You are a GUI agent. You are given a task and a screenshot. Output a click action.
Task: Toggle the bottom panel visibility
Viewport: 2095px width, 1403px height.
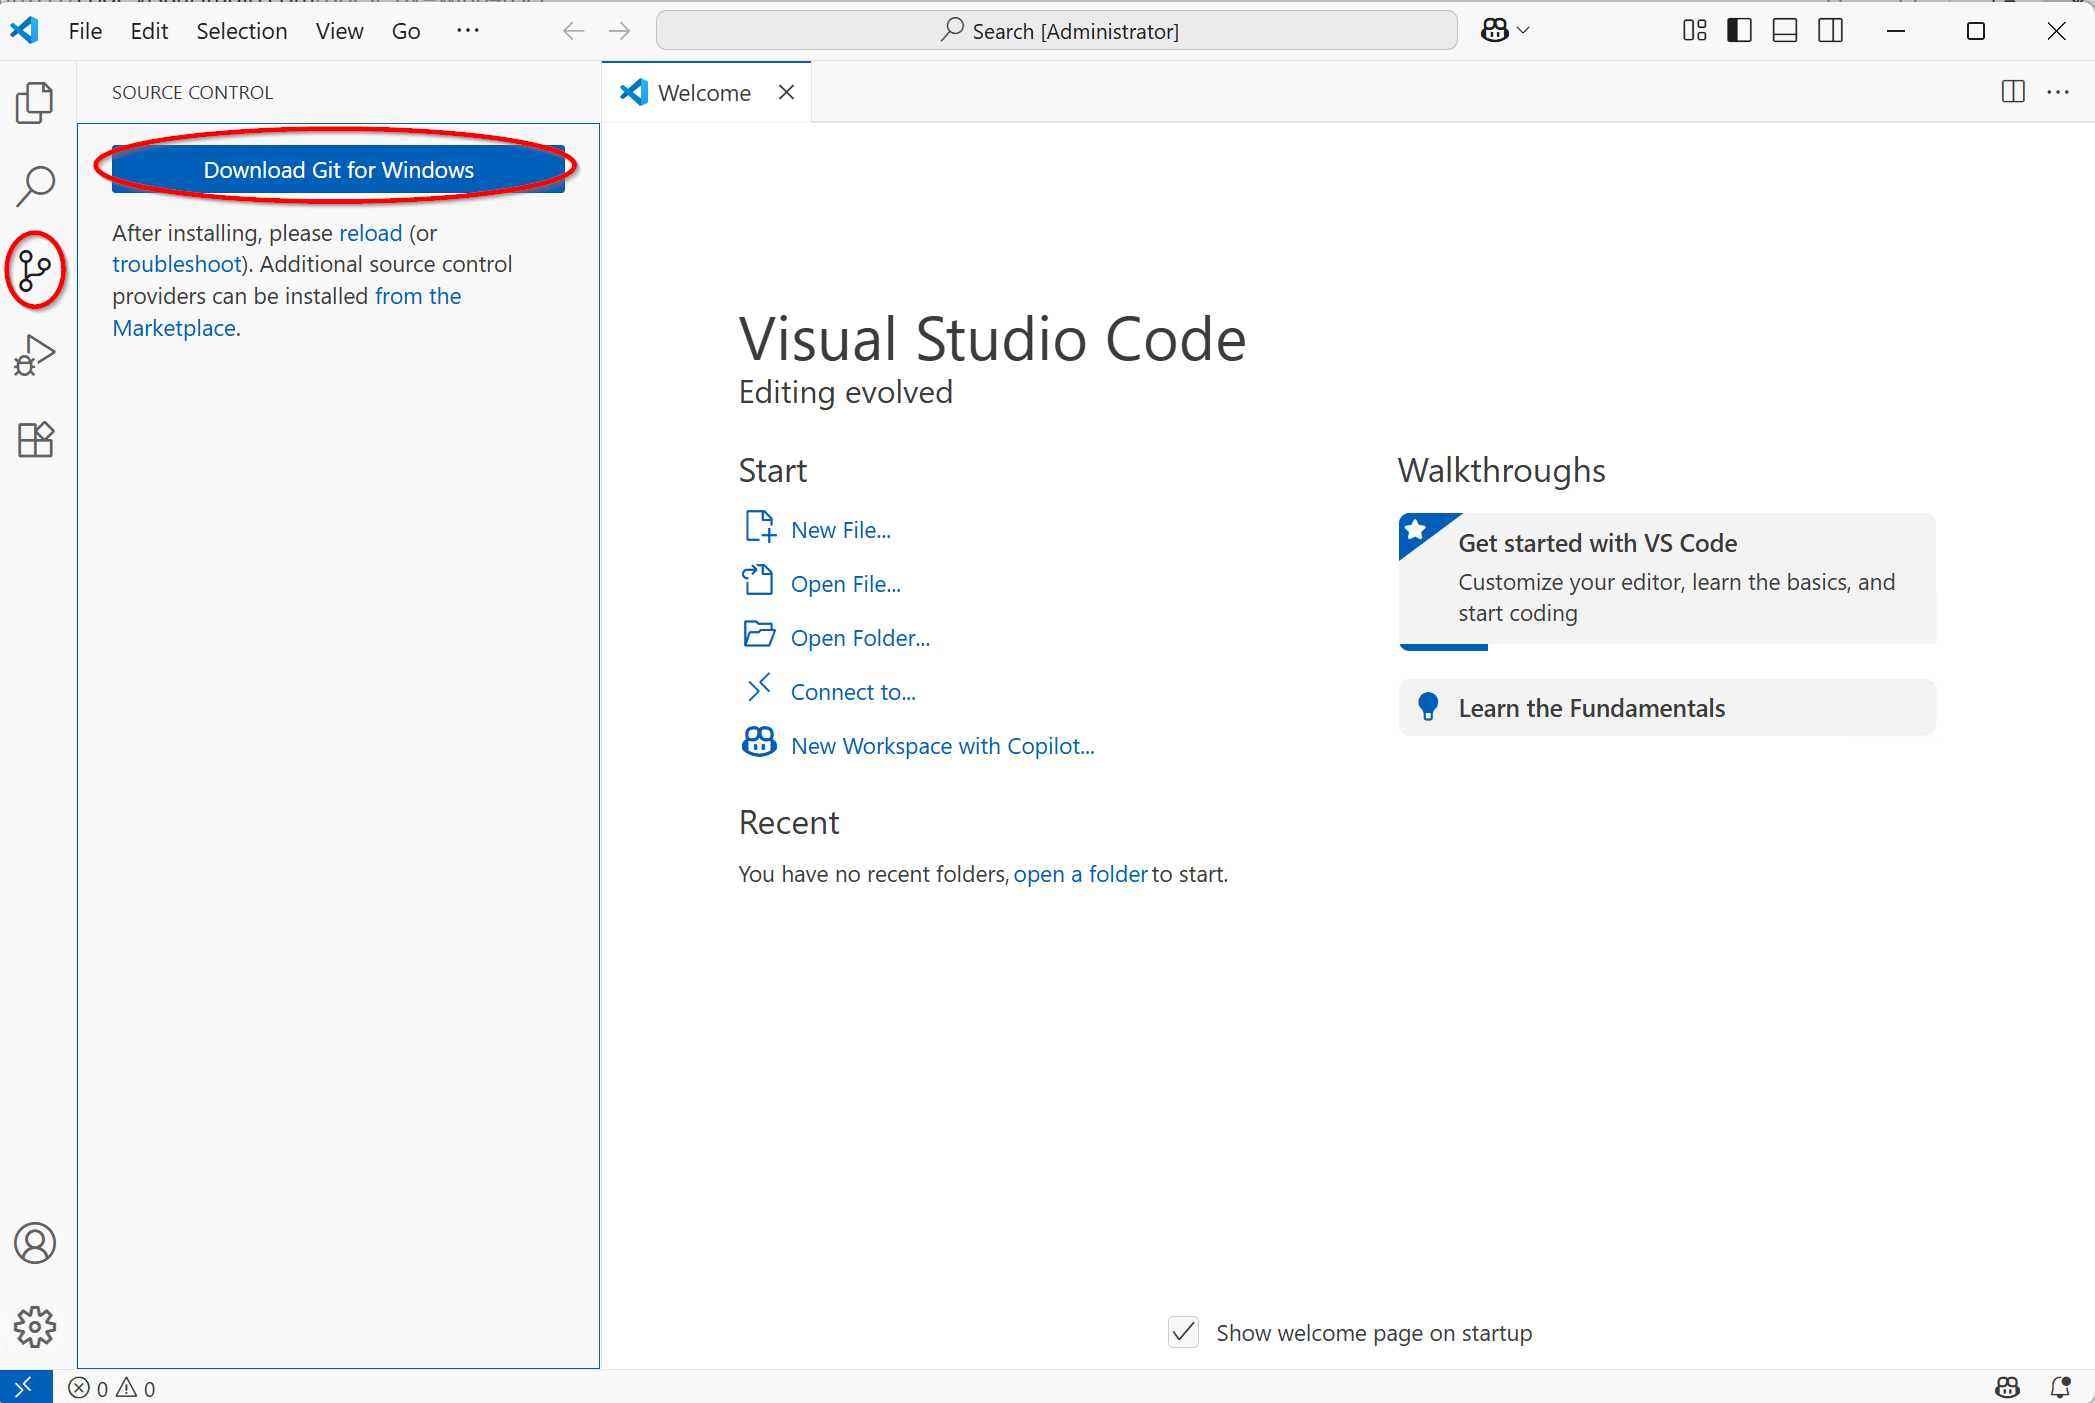[1785, 31]
